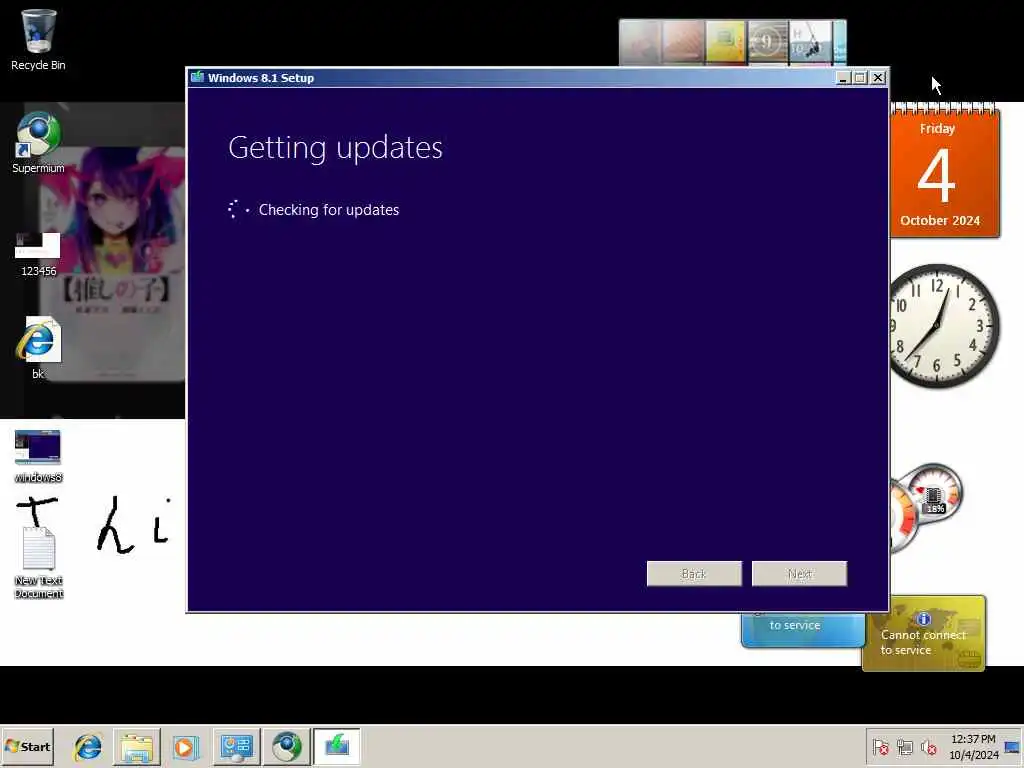Click the Friday 4 October calendar gadget
The width and height of the screenshot is (1024, 768).
(x=945, y=171)
